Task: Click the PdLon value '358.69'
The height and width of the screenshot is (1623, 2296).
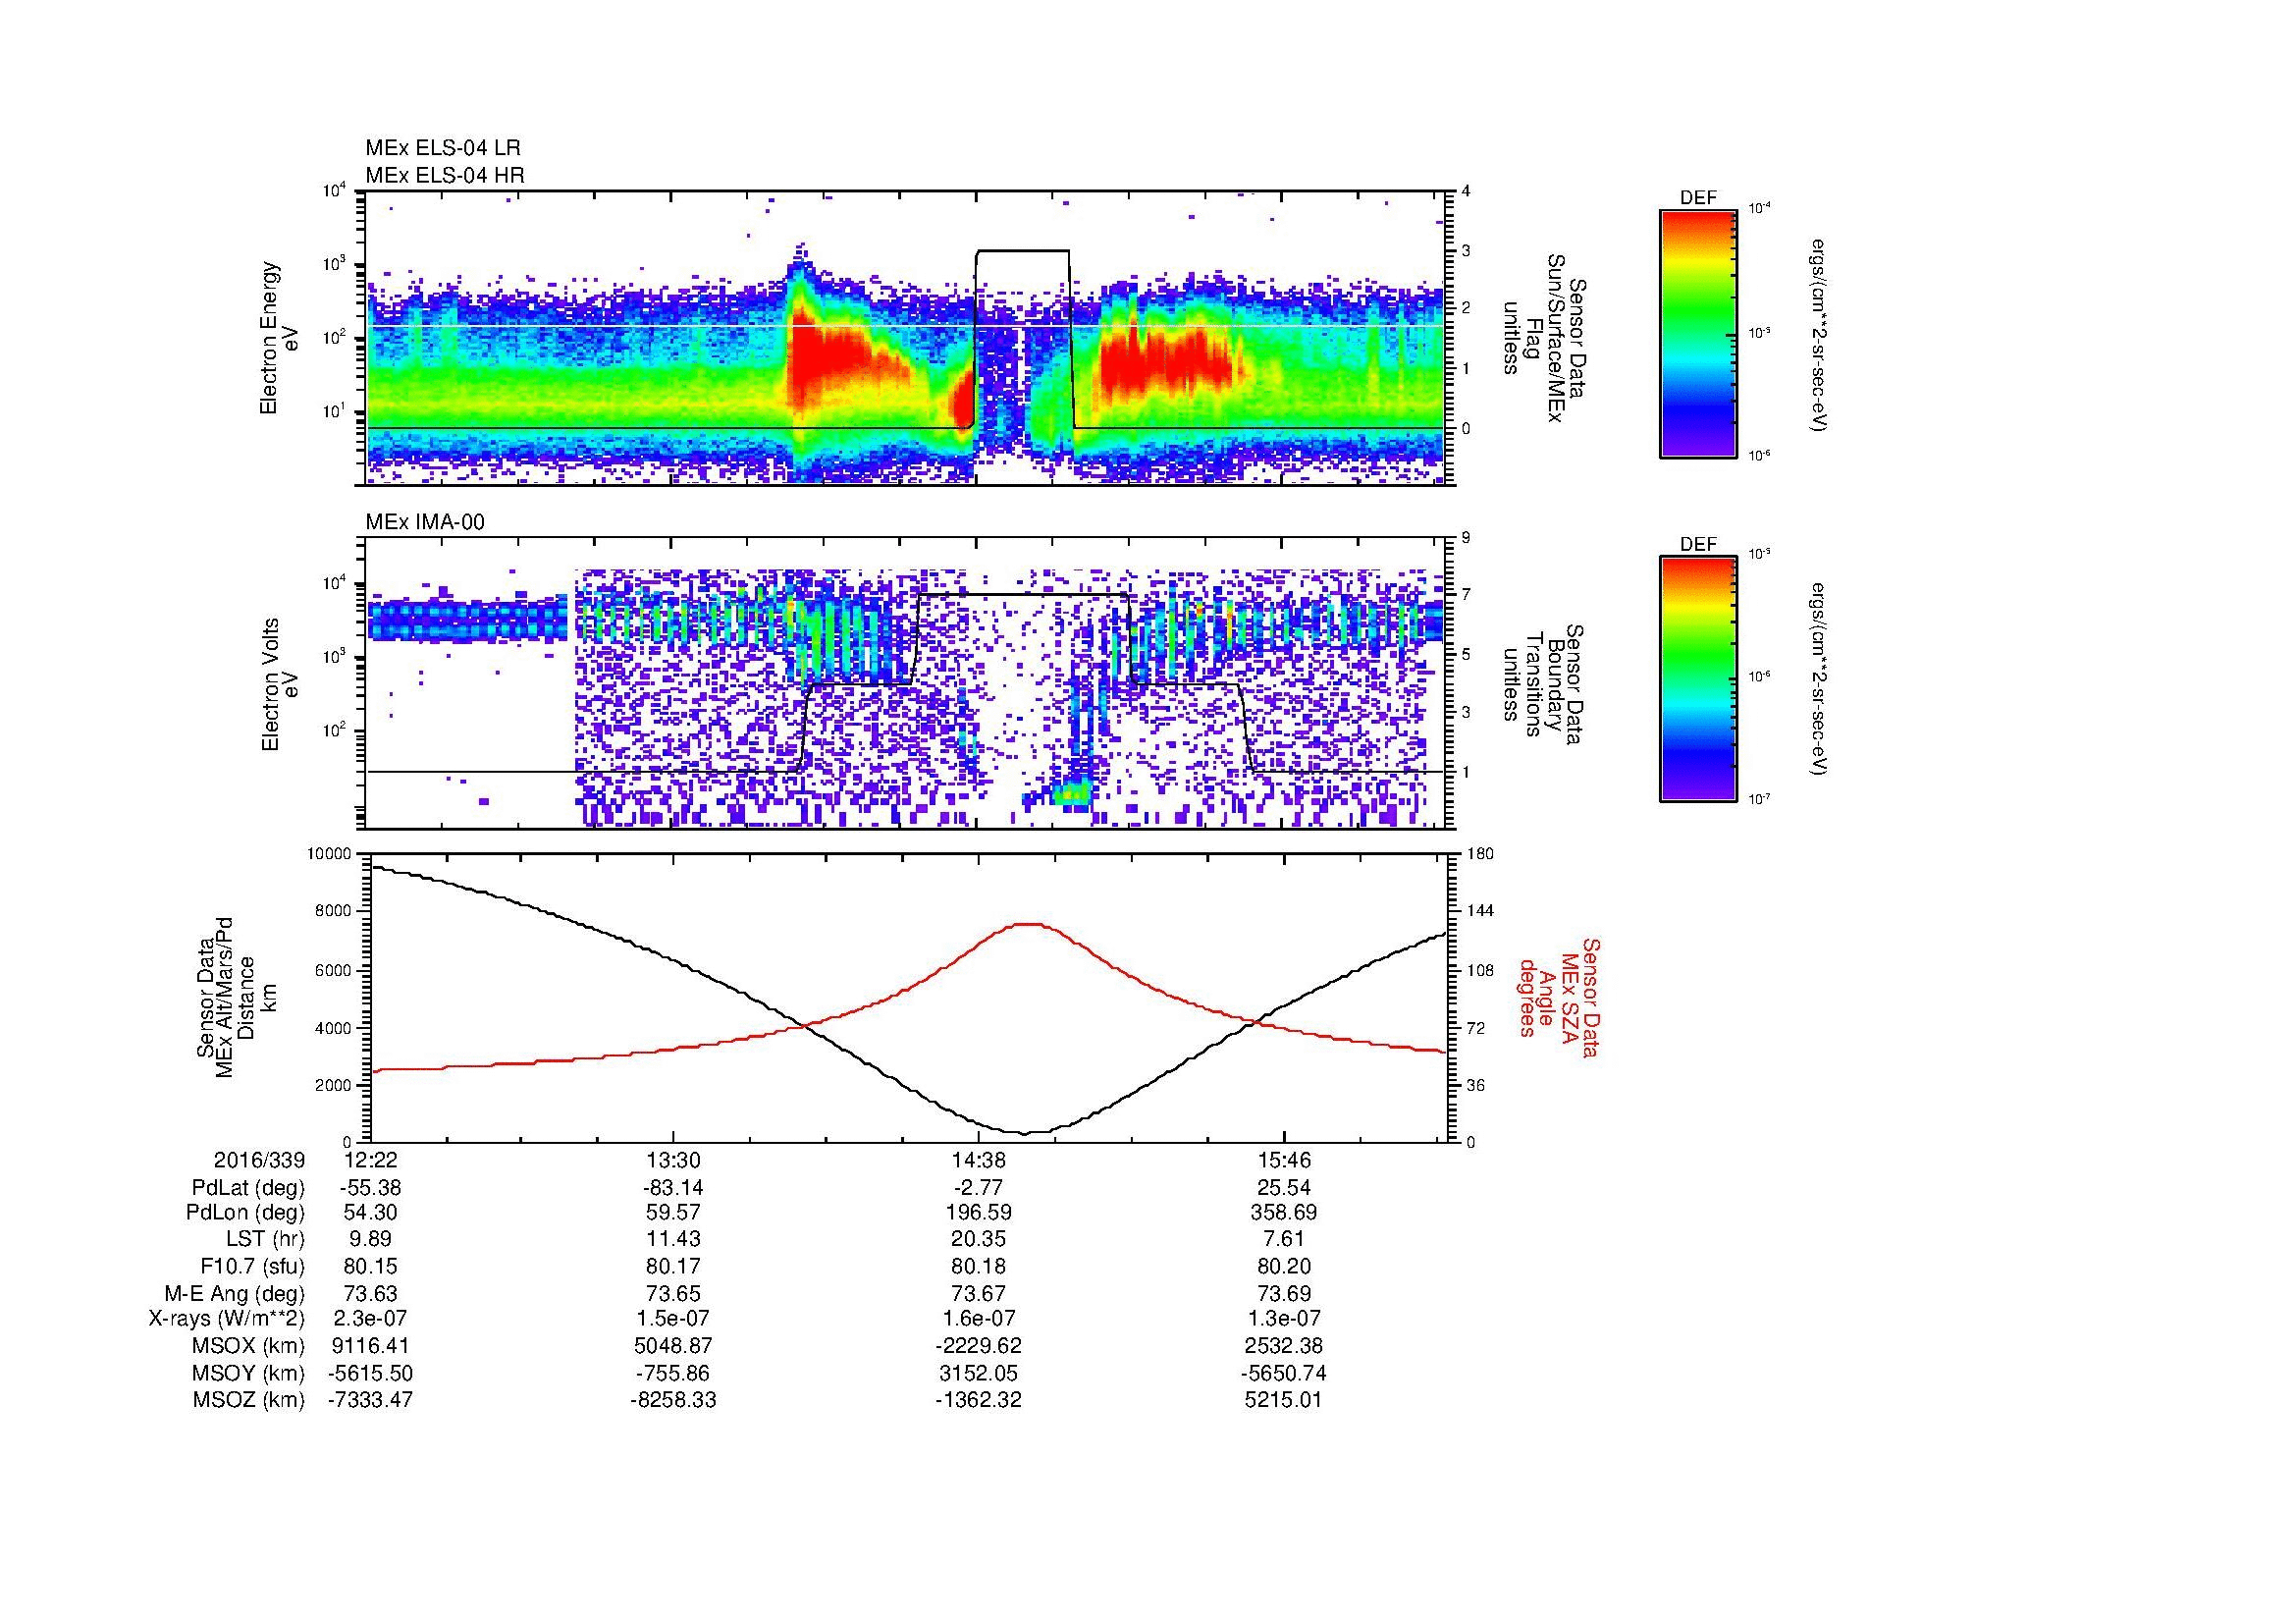Action: pos(1284,1213)
